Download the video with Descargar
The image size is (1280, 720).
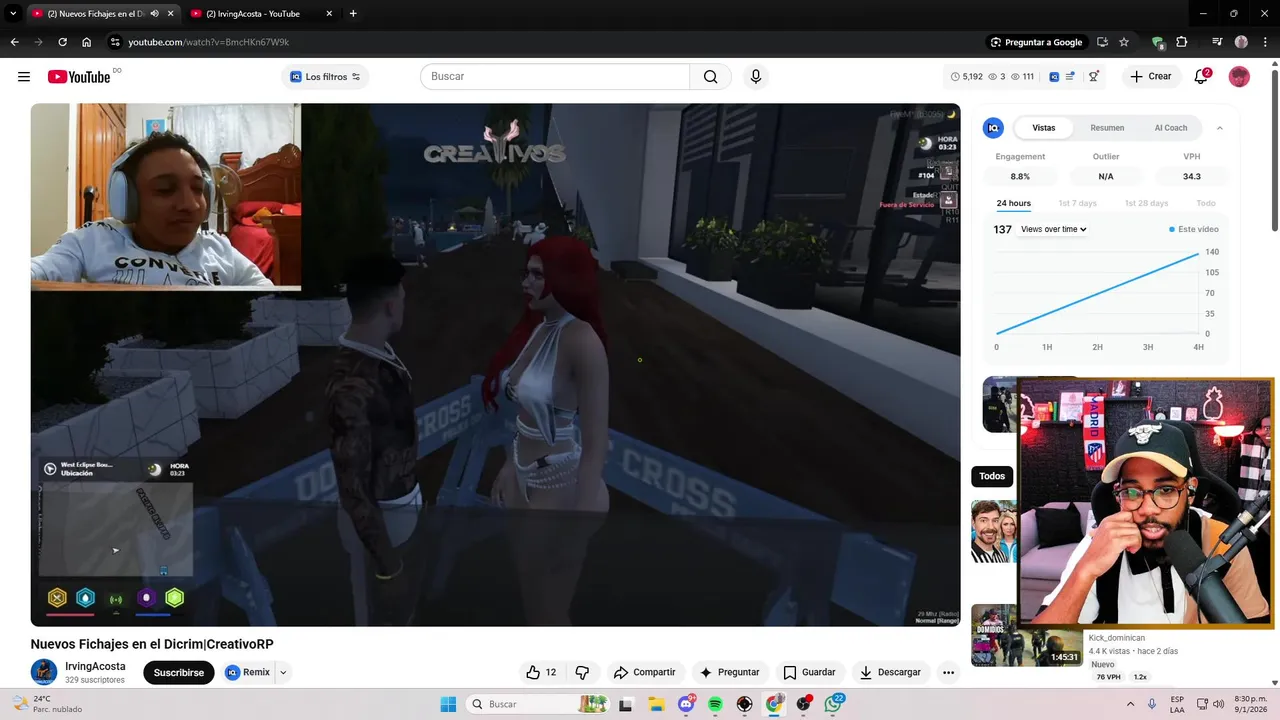pos(890,672)
